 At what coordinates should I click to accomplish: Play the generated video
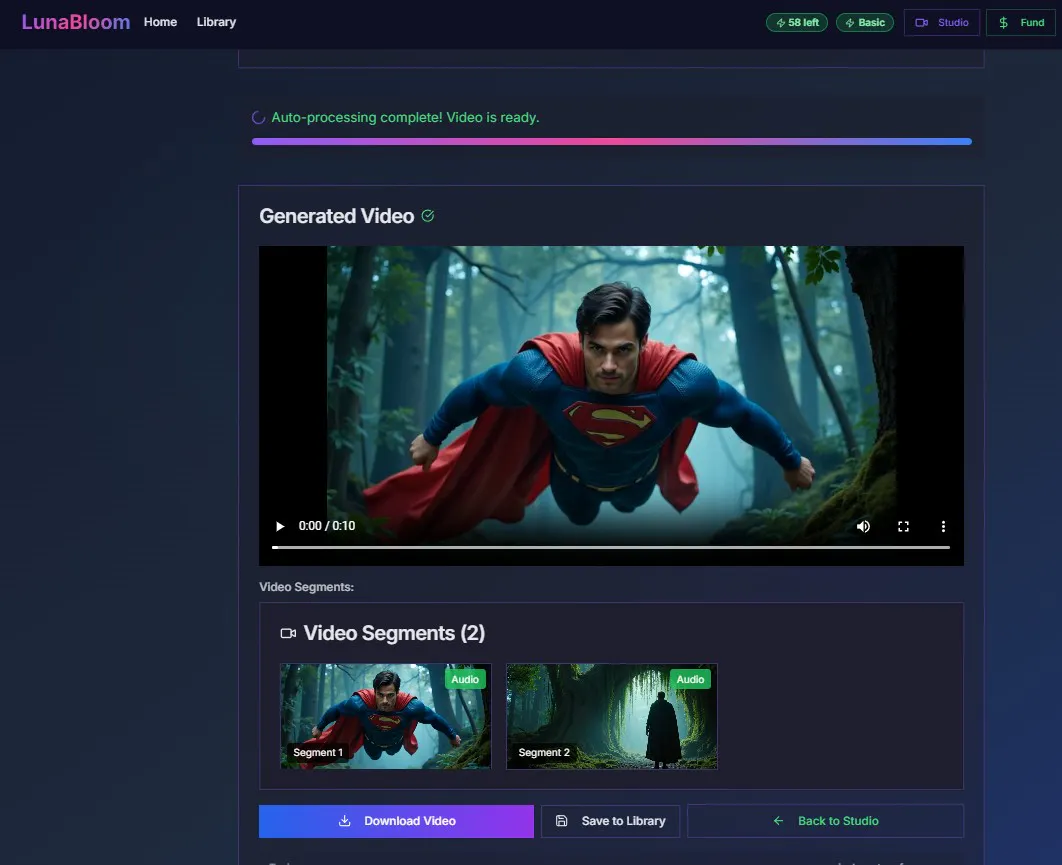pyautogui.click(x=280, y=526)
